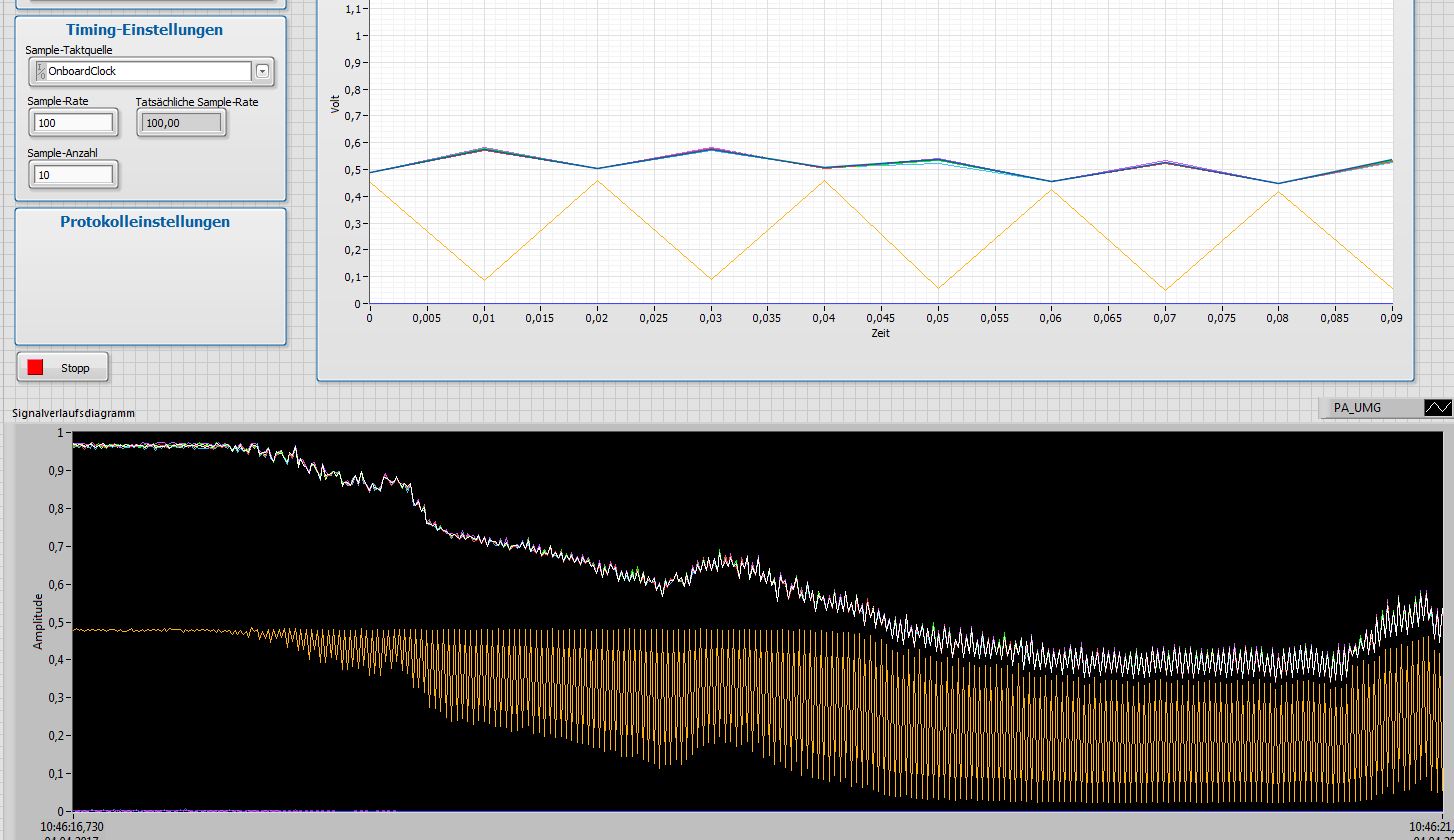Select the Signalverlaufsdiagramm chart label
The image size is (1454, 840).
click(x=73, y=413)
